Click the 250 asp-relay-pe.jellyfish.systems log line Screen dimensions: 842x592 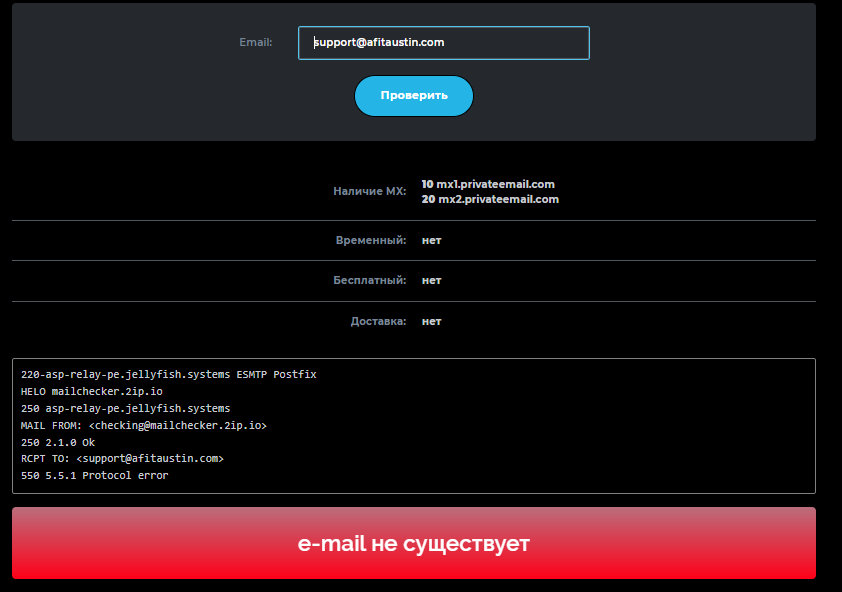pyautogui.click(x=125, y=408)
